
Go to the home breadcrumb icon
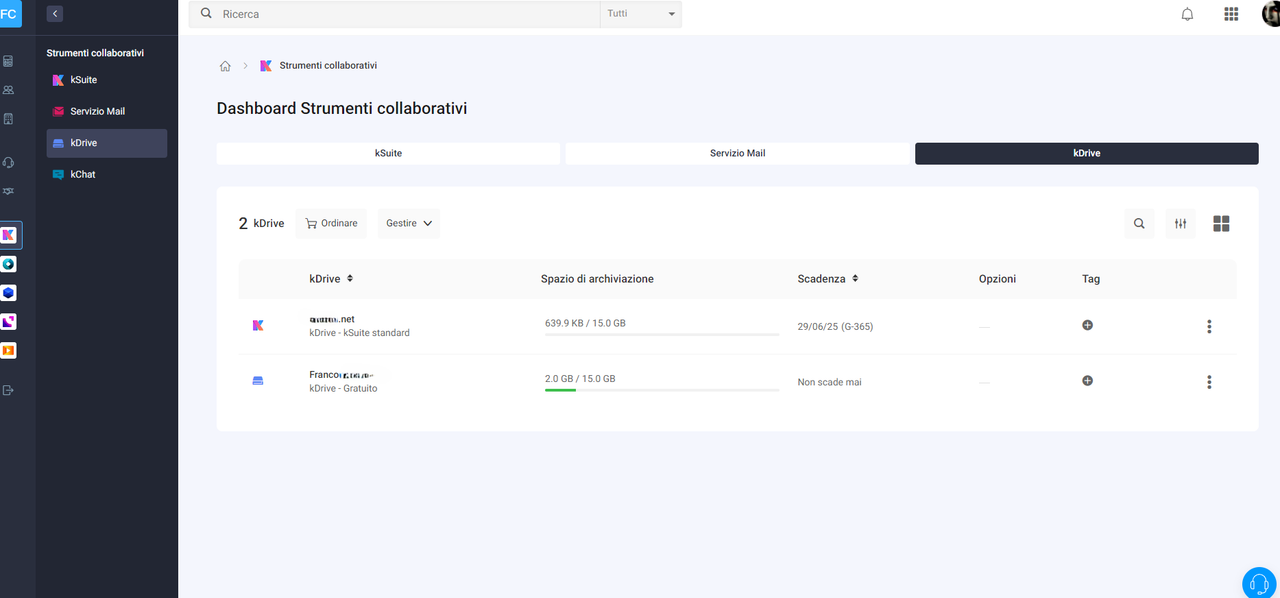225,66
